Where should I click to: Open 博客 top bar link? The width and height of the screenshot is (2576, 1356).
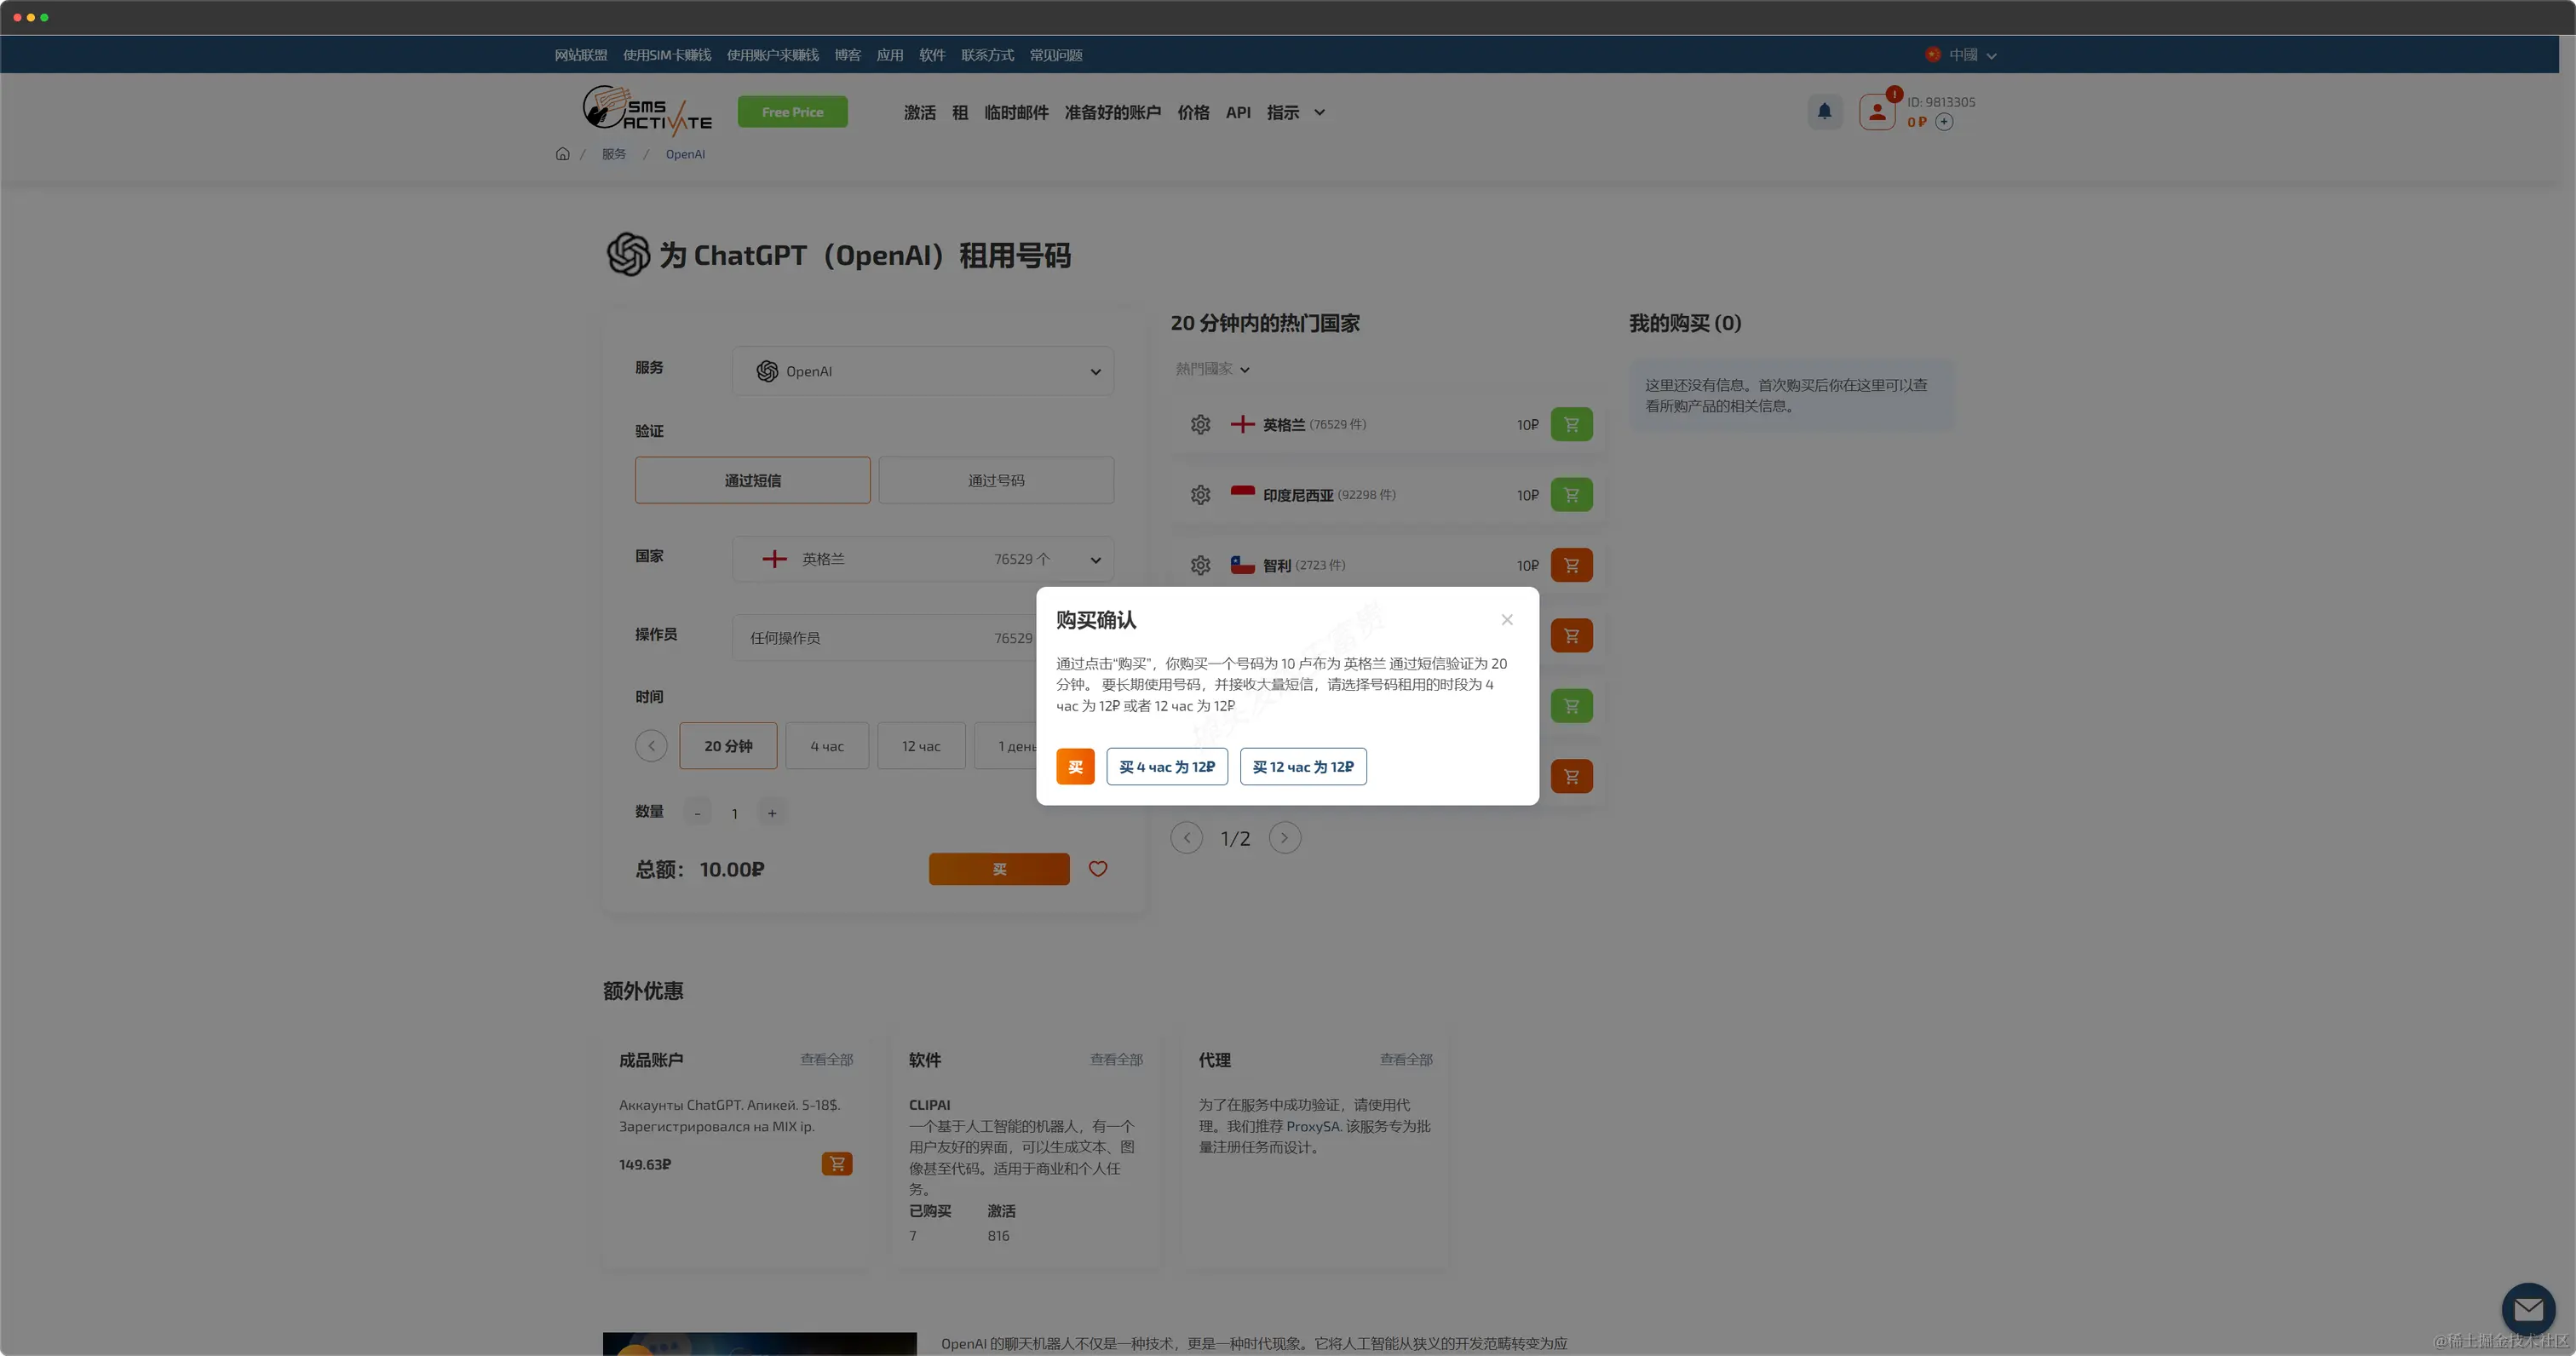(x=847, y=55)
